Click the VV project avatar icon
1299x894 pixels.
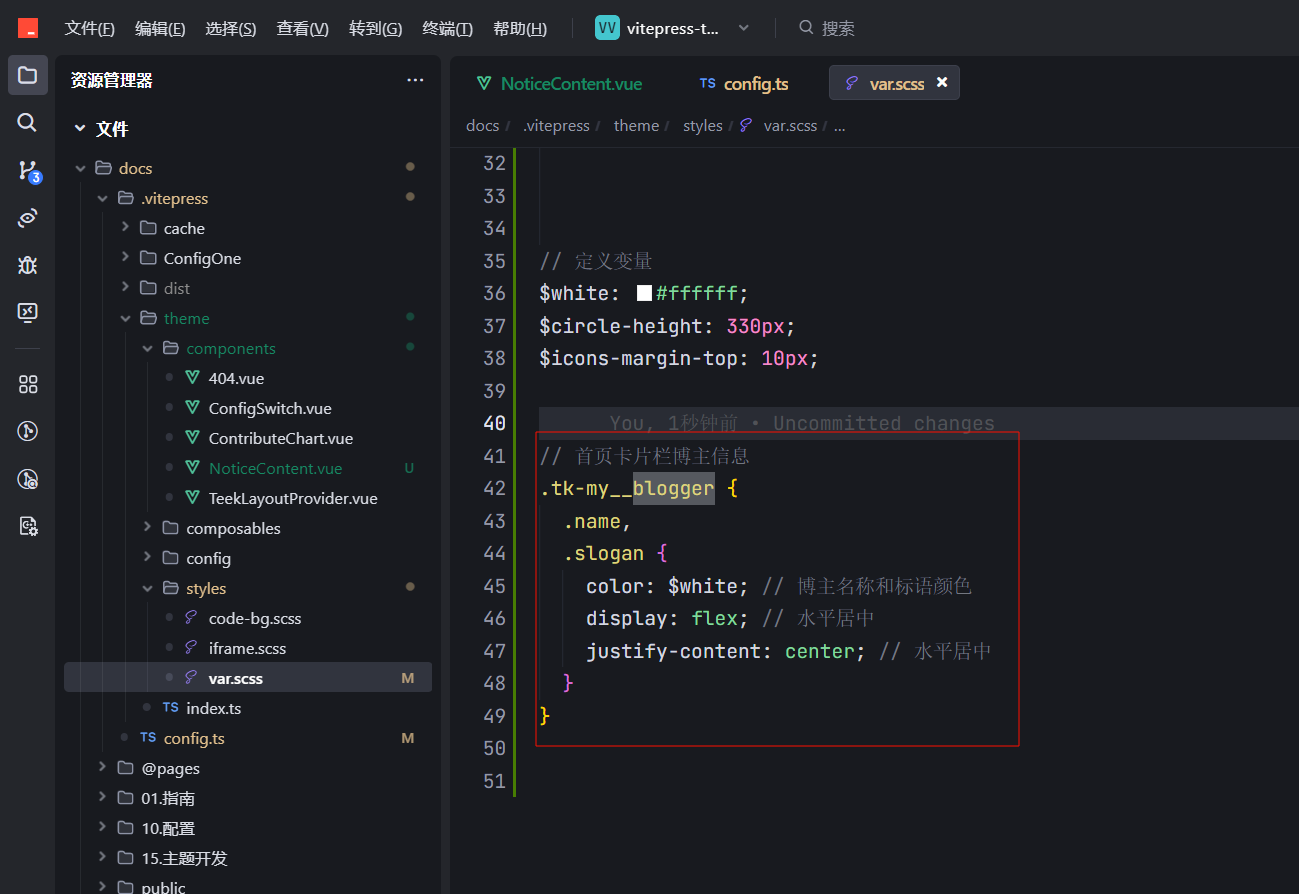pos(607,28)
